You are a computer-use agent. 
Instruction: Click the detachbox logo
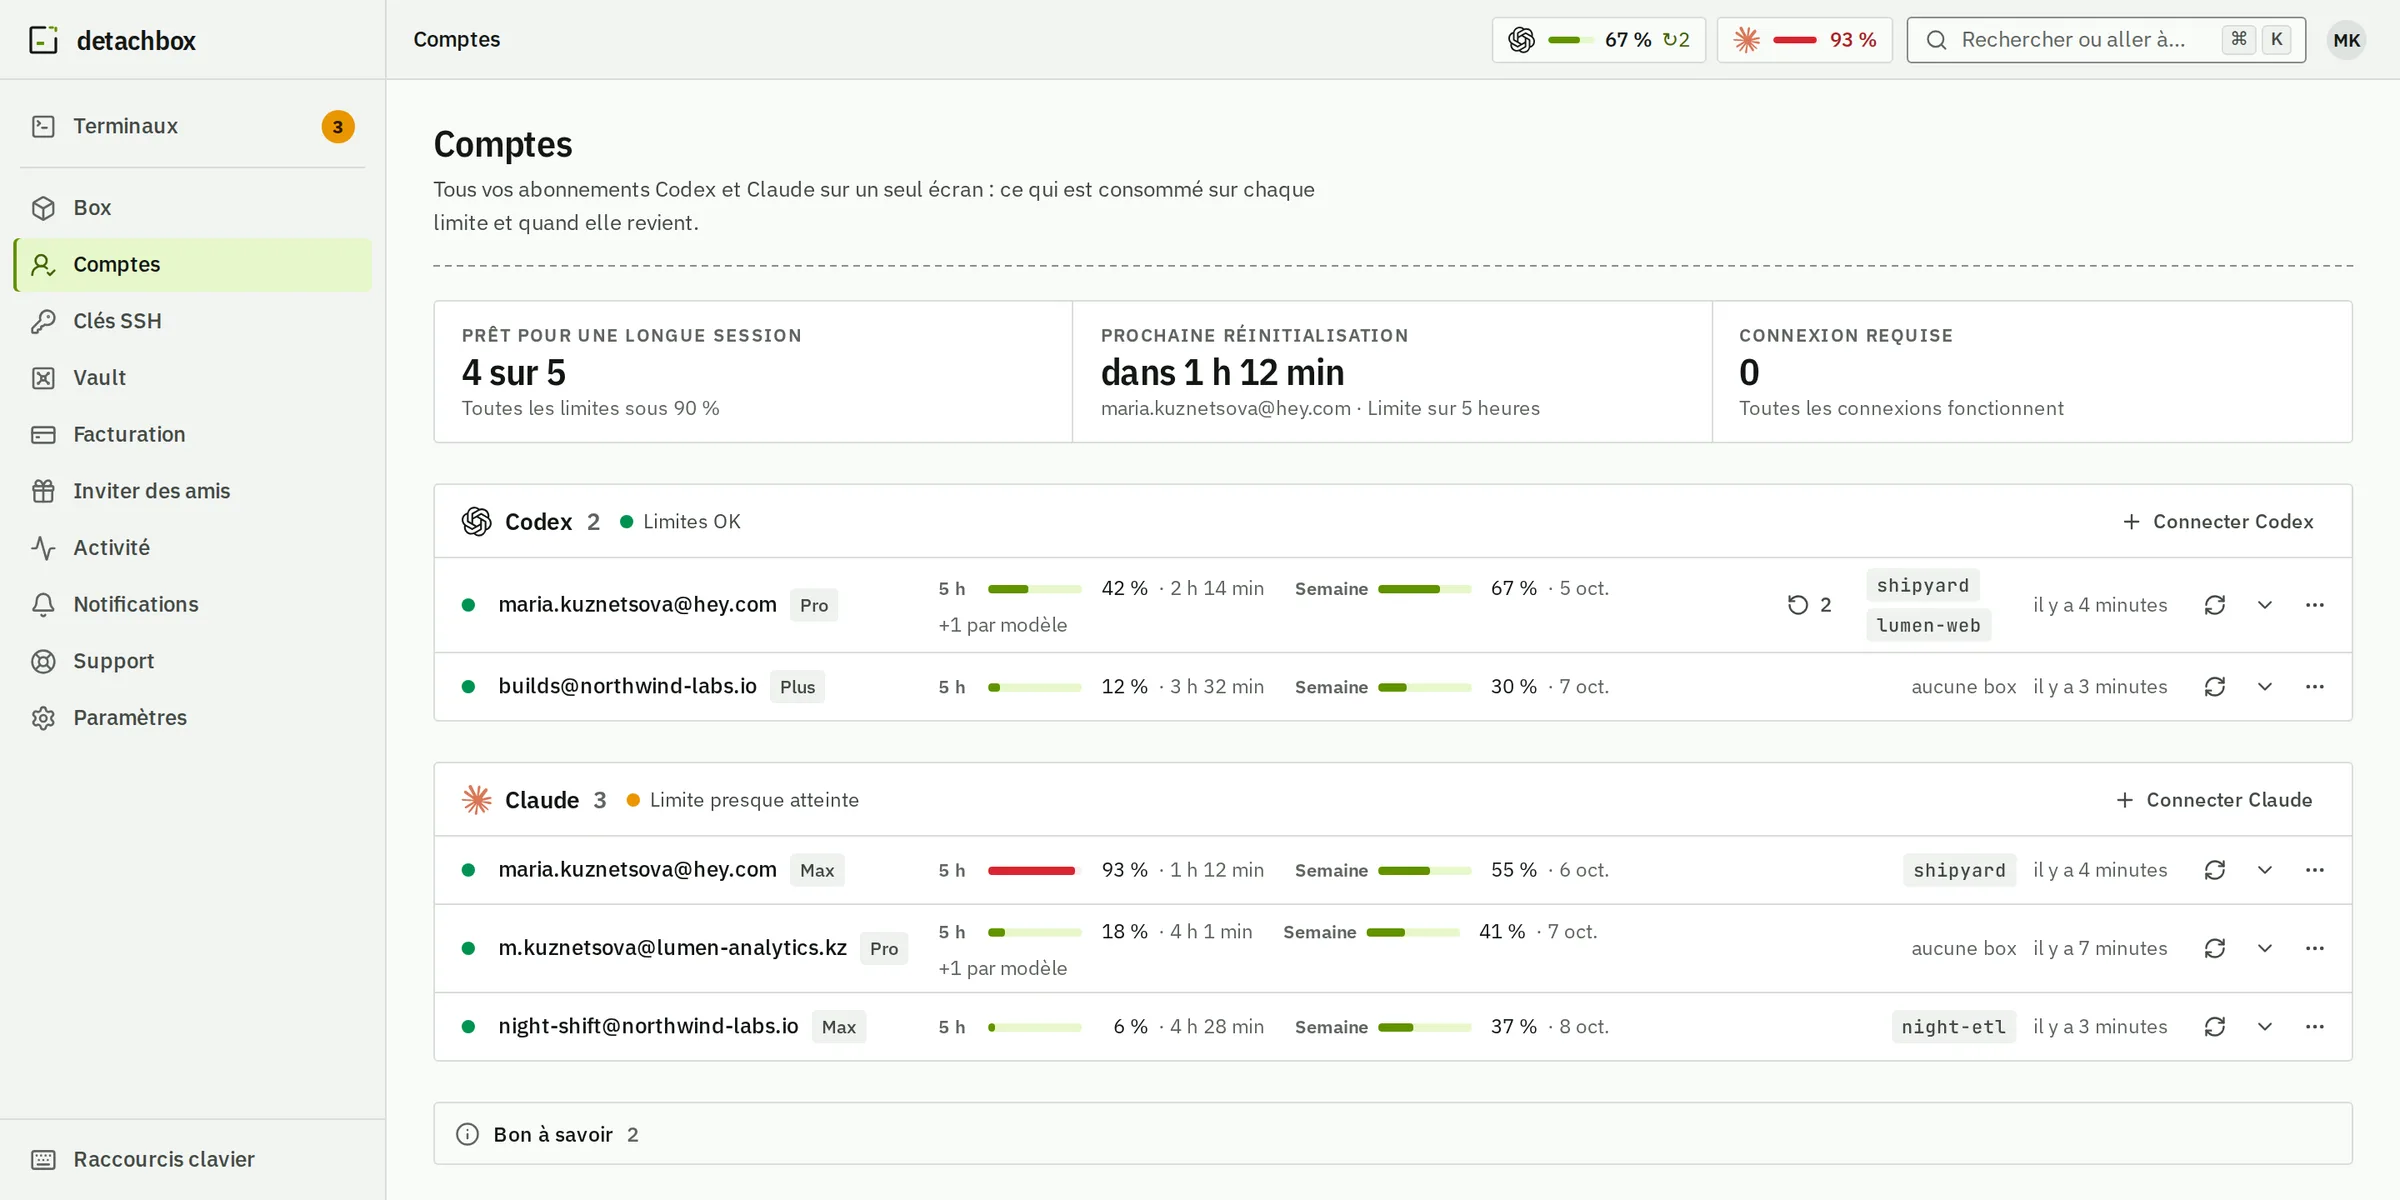(112, 40)
